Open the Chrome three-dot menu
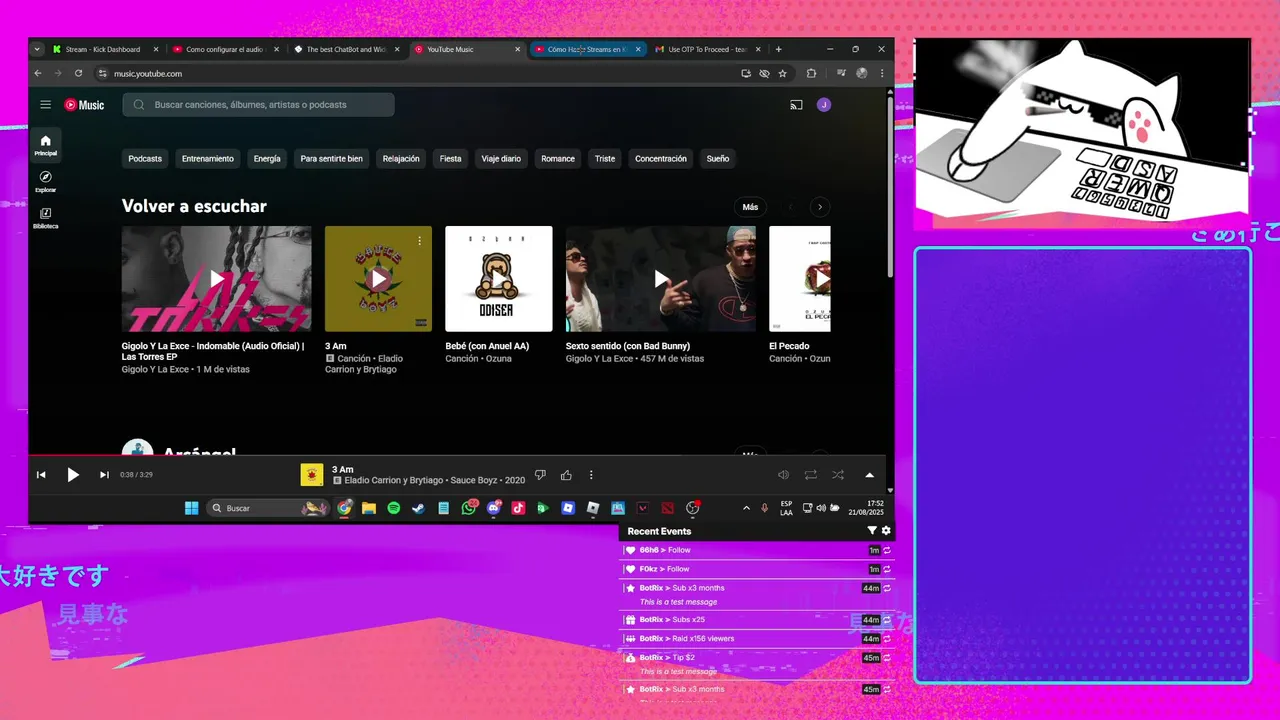The image size is (1280, 720). click(881, 73)
